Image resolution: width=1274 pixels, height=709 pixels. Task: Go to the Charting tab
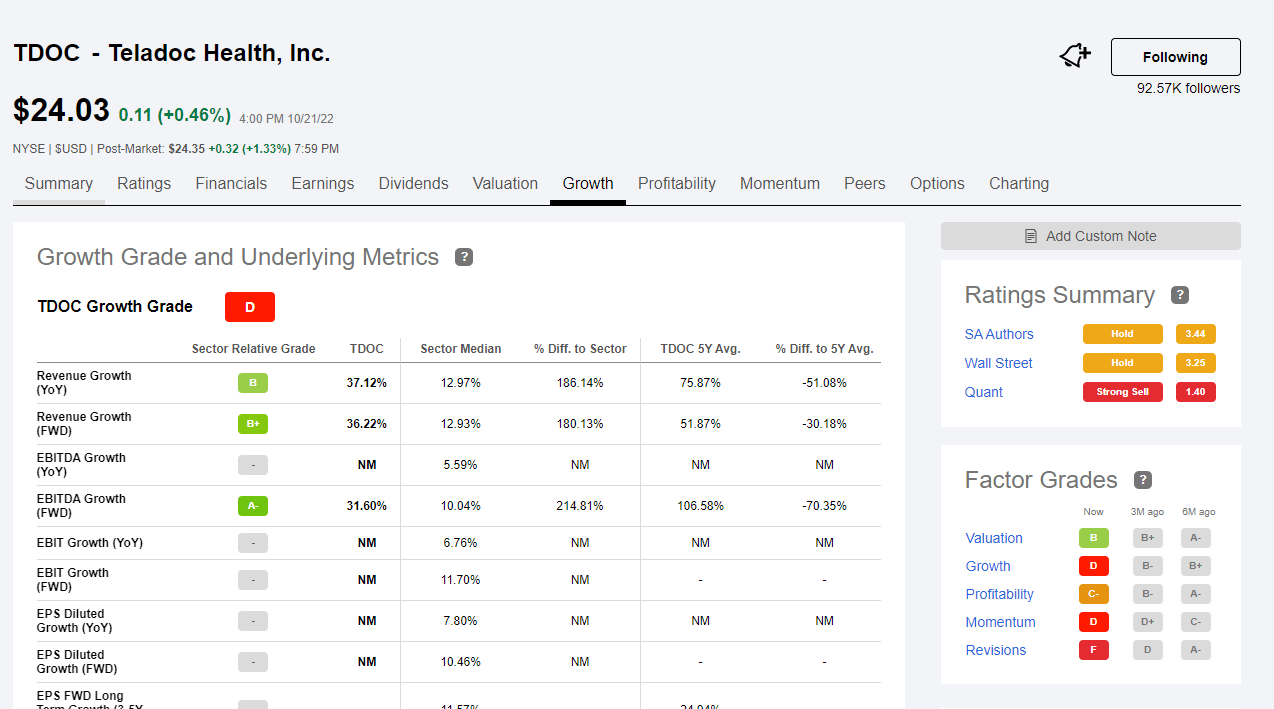pos(1019,184)
